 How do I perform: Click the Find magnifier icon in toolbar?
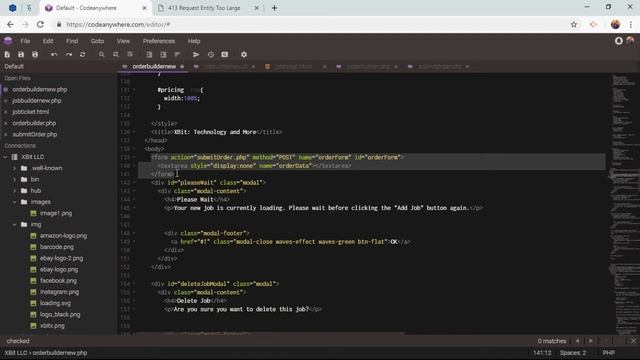[x=101, y=54]
